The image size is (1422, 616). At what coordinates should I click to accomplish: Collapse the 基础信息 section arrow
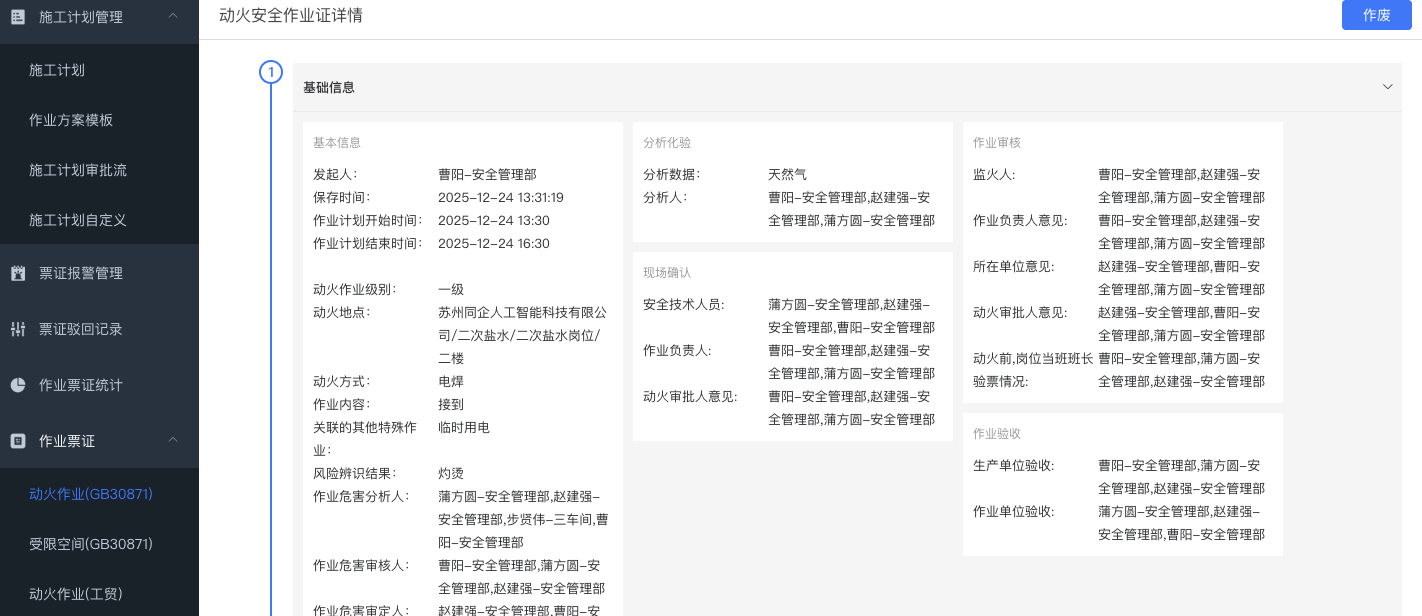(x=1387, y=87)
